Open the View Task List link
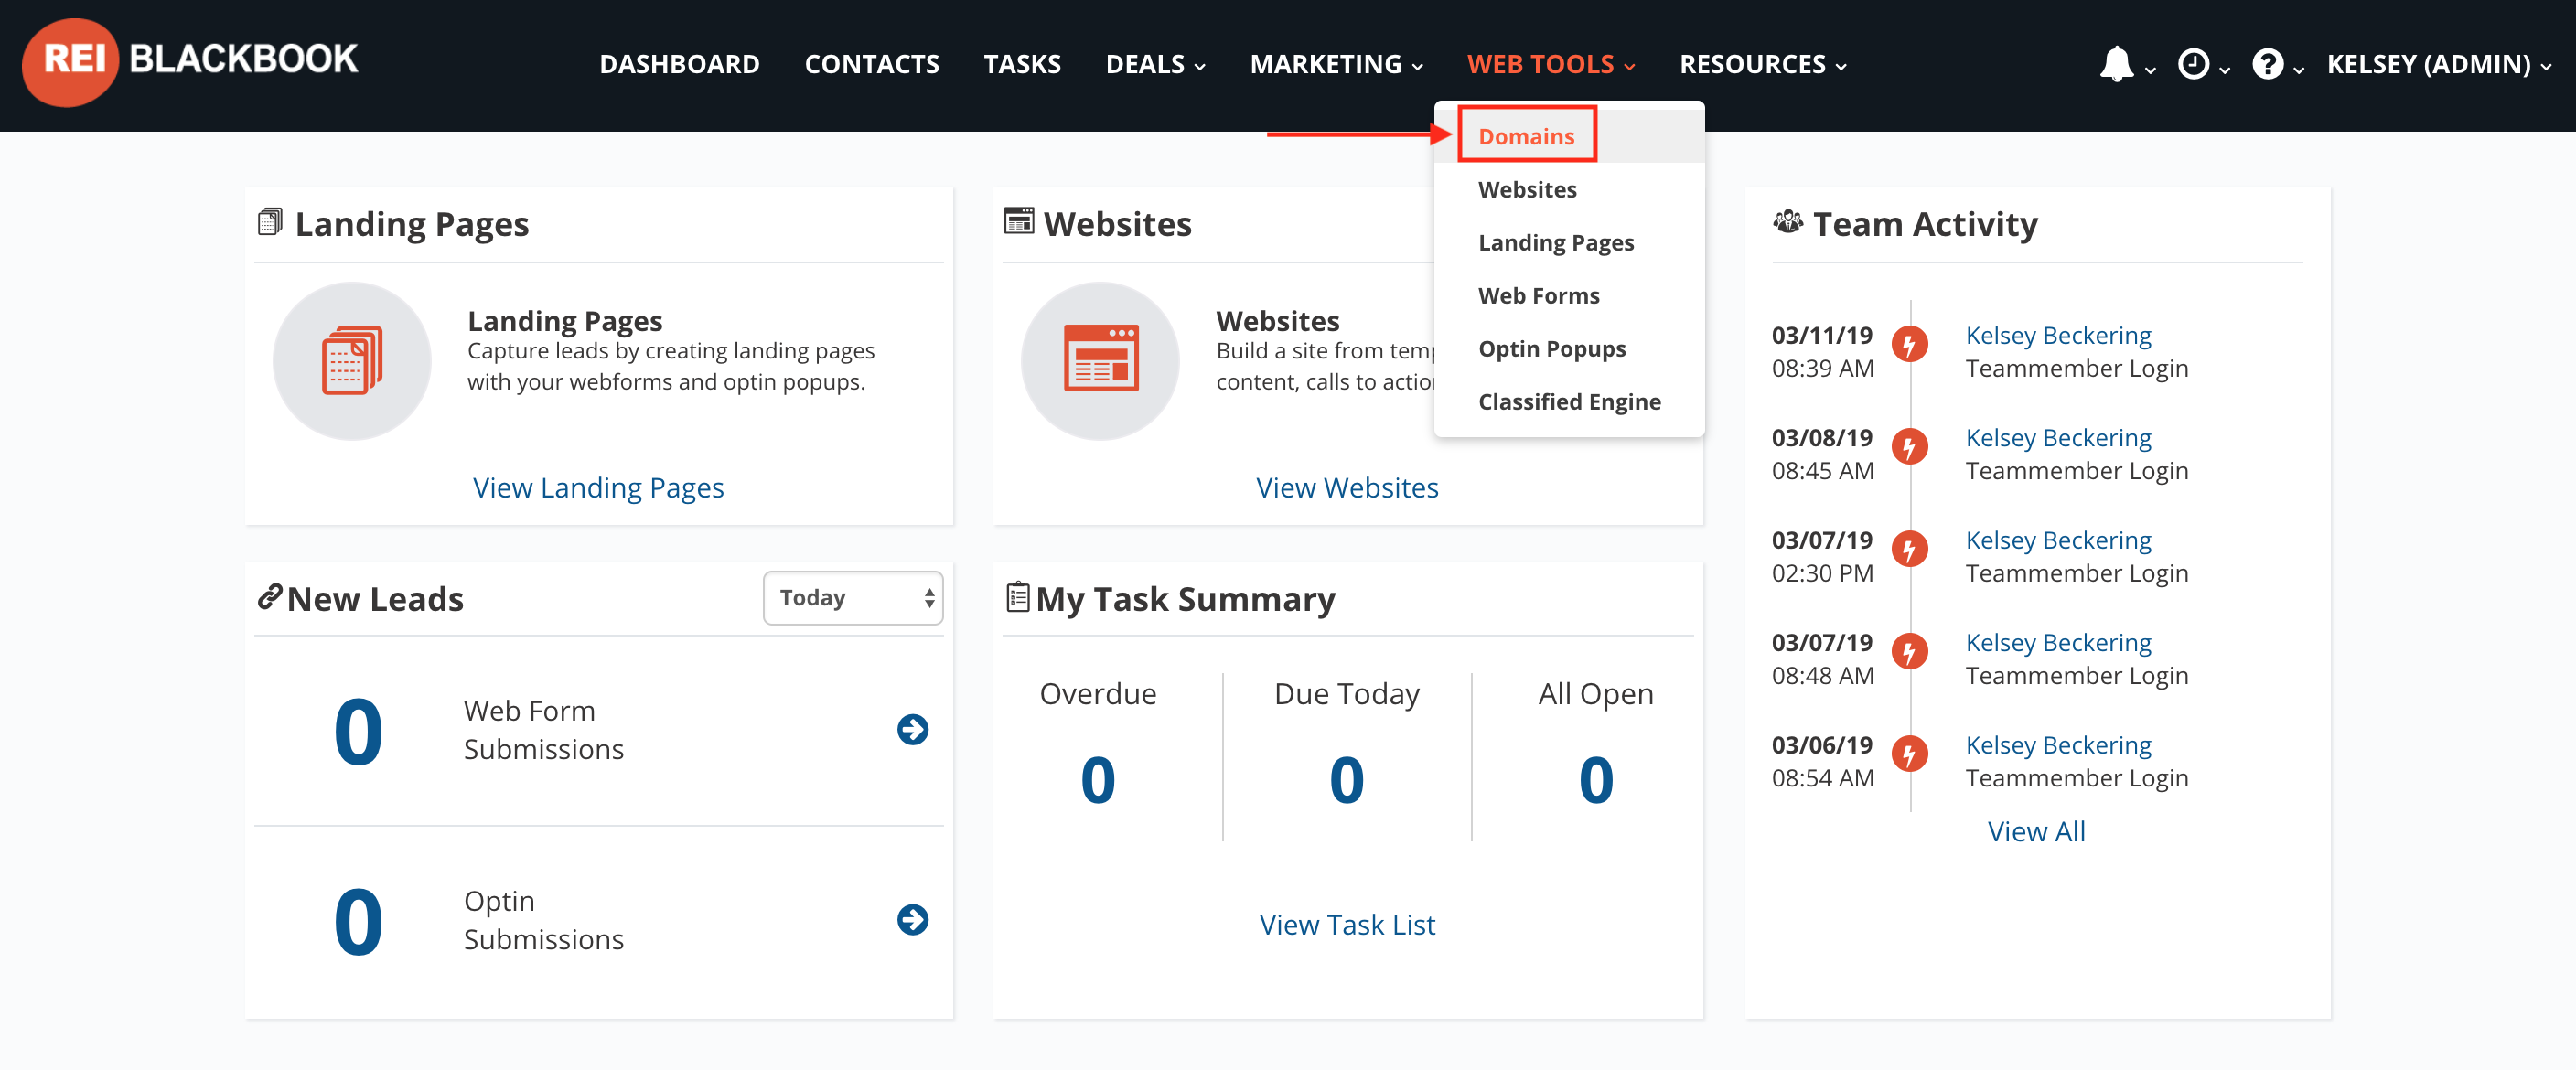The width and height of the screenshot is (2576, 1070). [1347, 925]
